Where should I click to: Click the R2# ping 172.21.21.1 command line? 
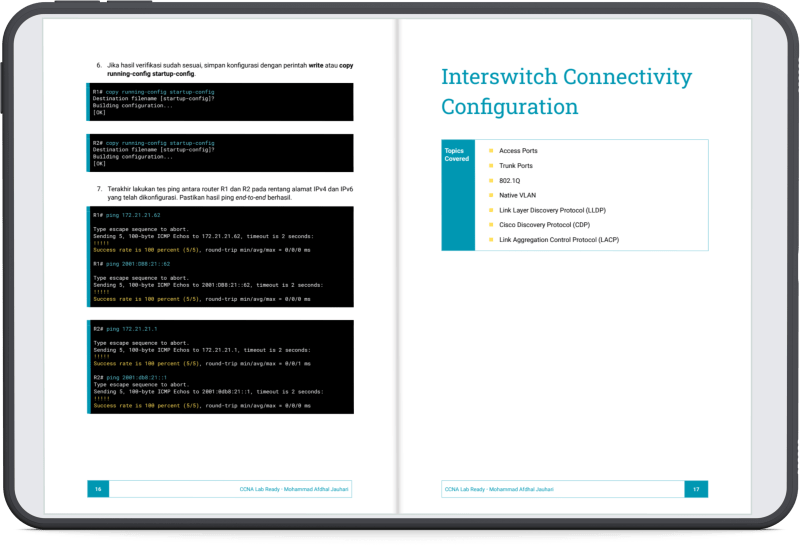pyautogui.click(x=127, y=329)
